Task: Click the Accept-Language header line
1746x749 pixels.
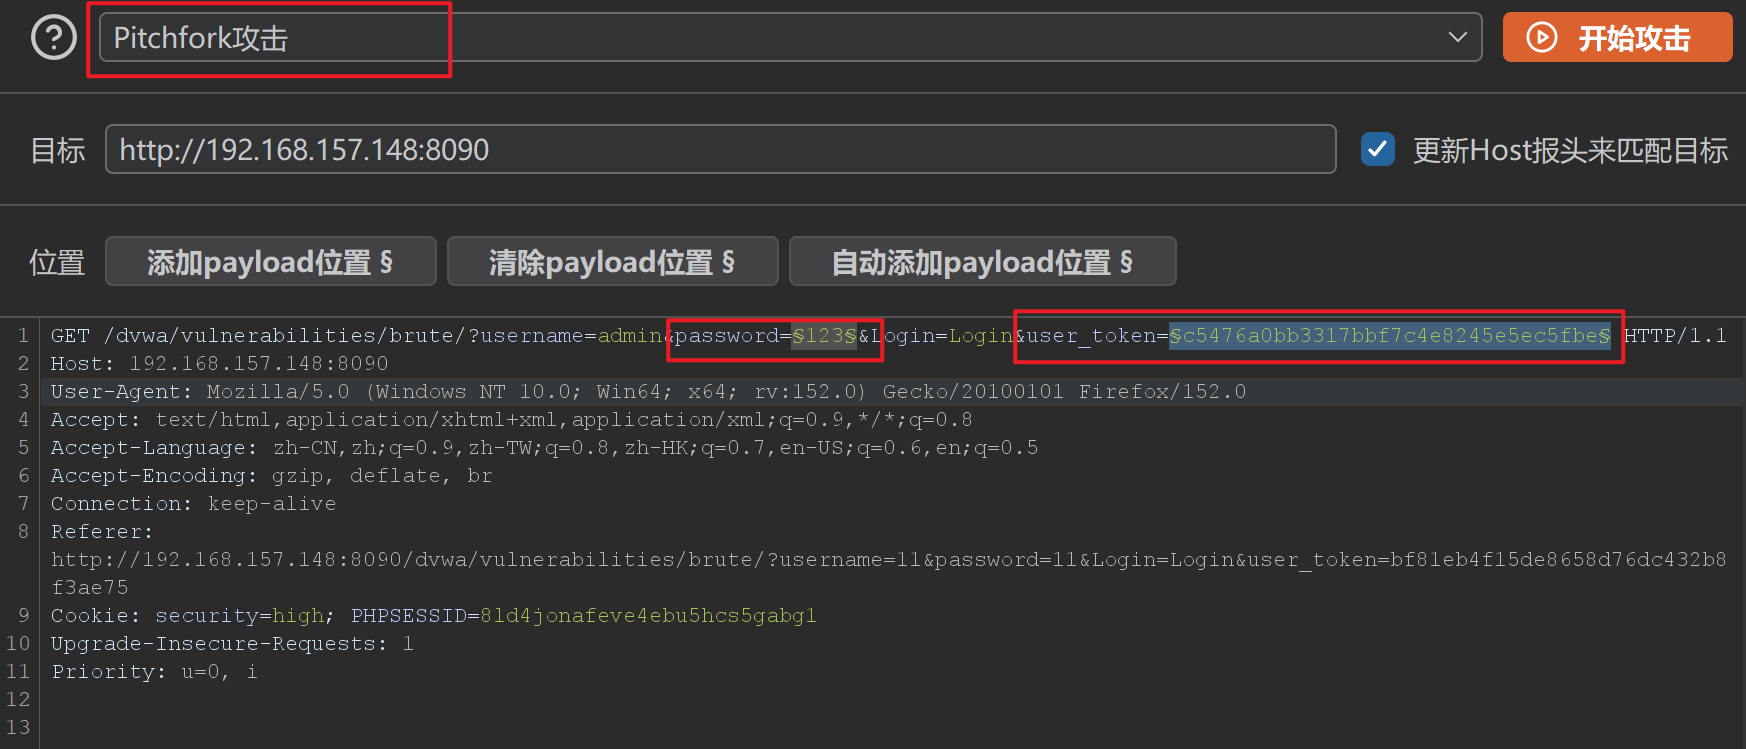Action: pyautogui.click(x=544, y=448)
